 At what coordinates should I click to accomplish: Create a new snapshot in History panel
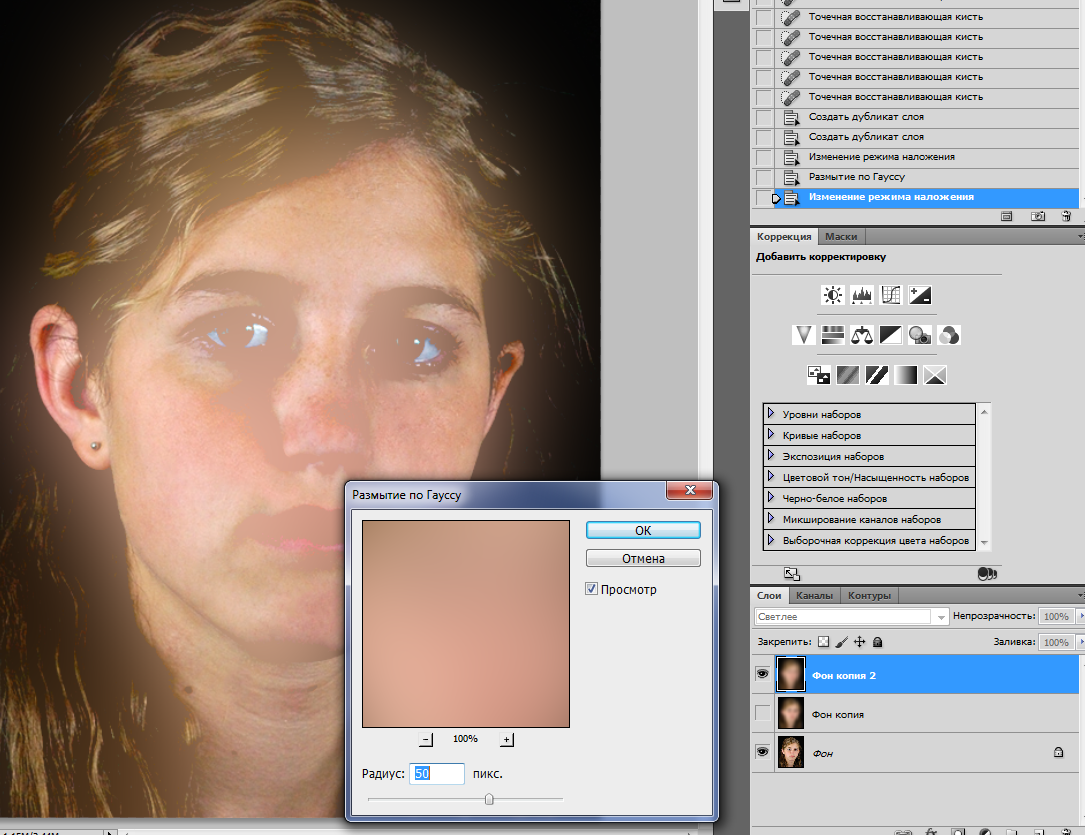[1038, 217]
